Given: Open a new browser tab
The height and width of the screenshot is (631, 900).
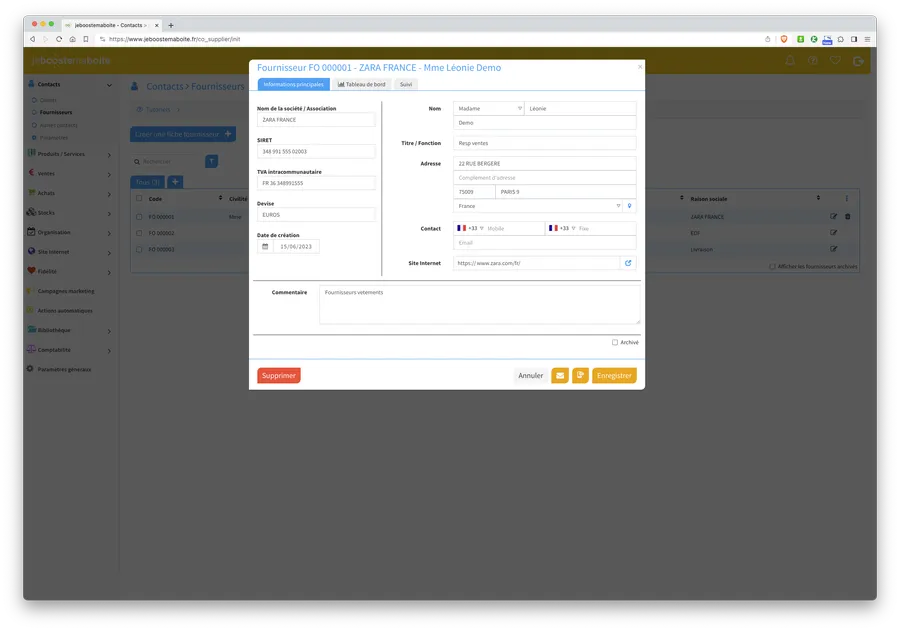Looking at the screenshot, I should coord(170,25).
